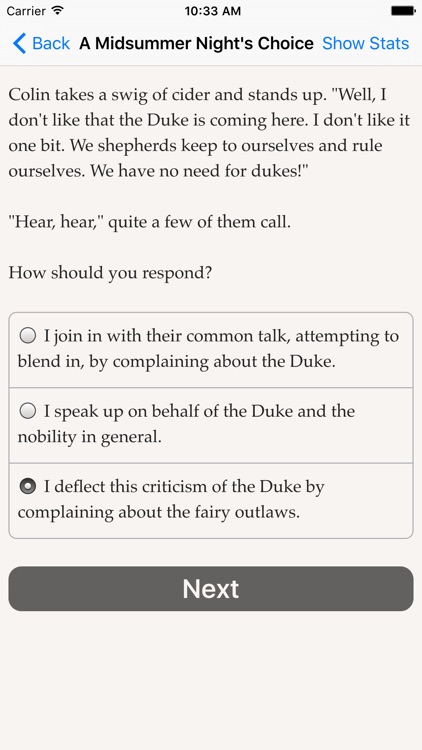This screenshot has height=750, width=422.
Task: Tap the title A Midsummer Night's Choice
Action: point(196,43)
